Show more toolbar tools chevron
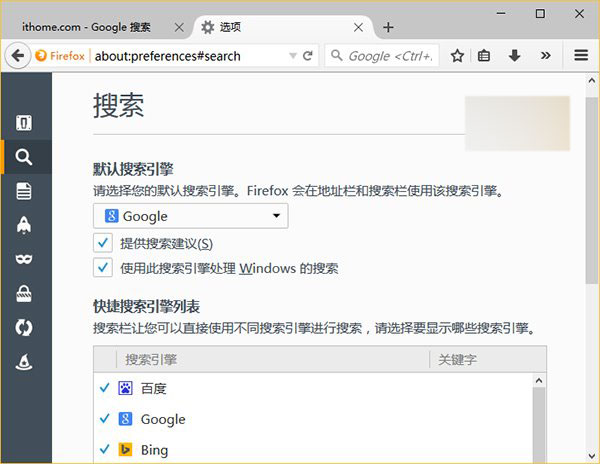This screenshot has height=464, width=600. tap(546, 56)
